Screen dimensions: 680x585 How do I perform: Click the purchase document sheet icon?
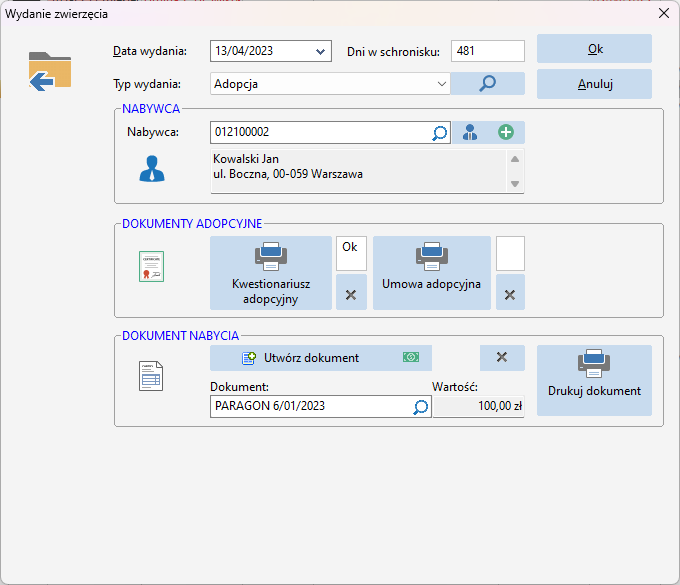[x=151, y=376]
